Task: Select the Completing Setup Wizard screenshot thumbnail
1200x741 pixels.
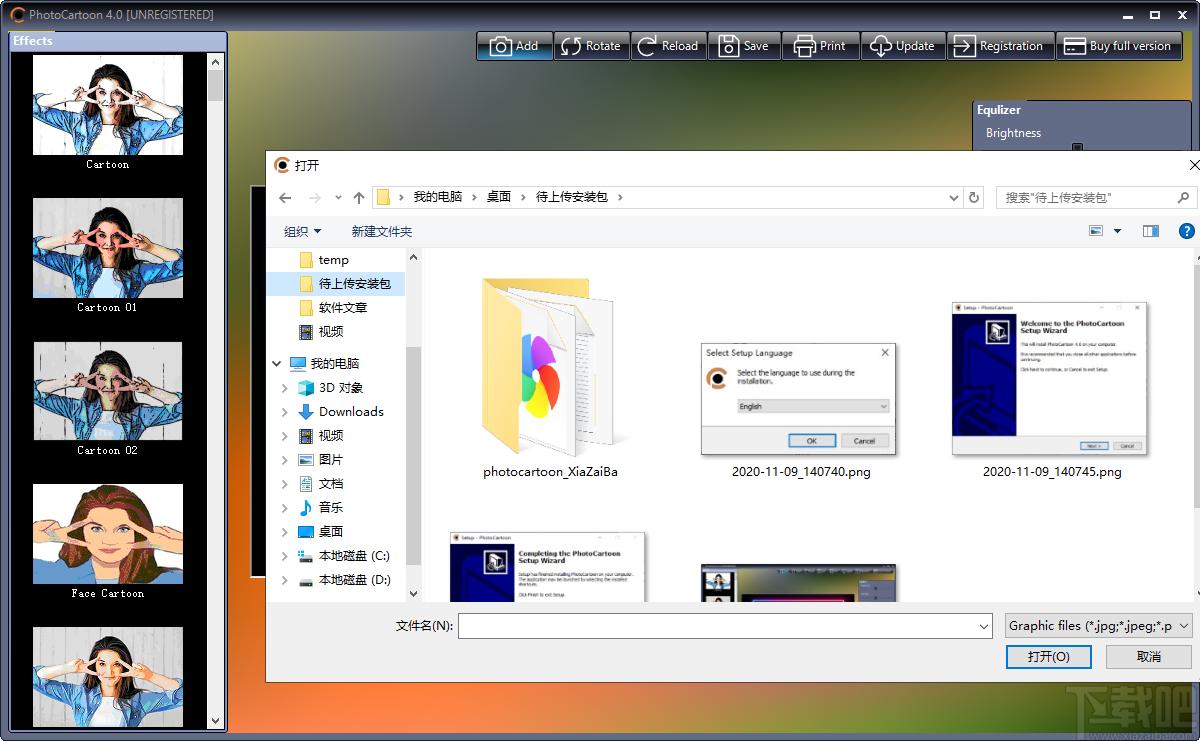Action: coord(548,566)
